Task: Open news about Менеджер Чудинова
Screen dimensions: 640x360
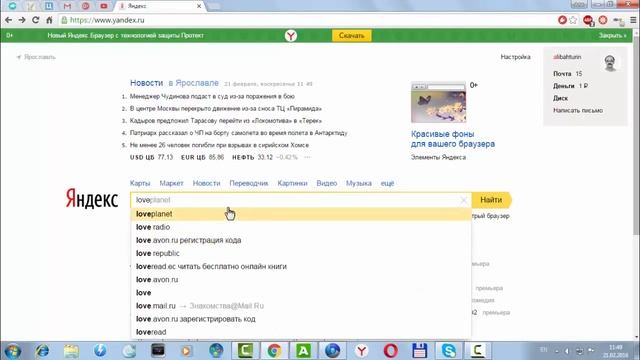Action: click(x=212, y=96)
